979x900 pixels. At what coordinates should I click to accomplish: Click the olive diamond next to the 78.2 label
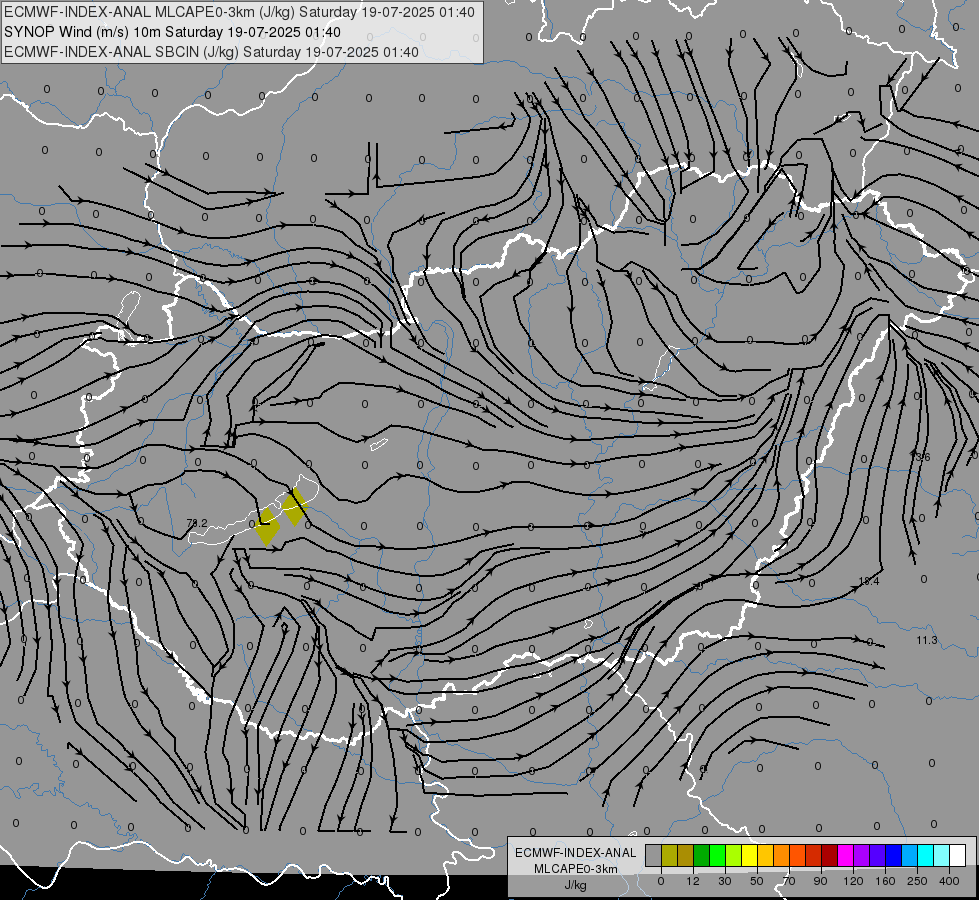click(267, 527)
